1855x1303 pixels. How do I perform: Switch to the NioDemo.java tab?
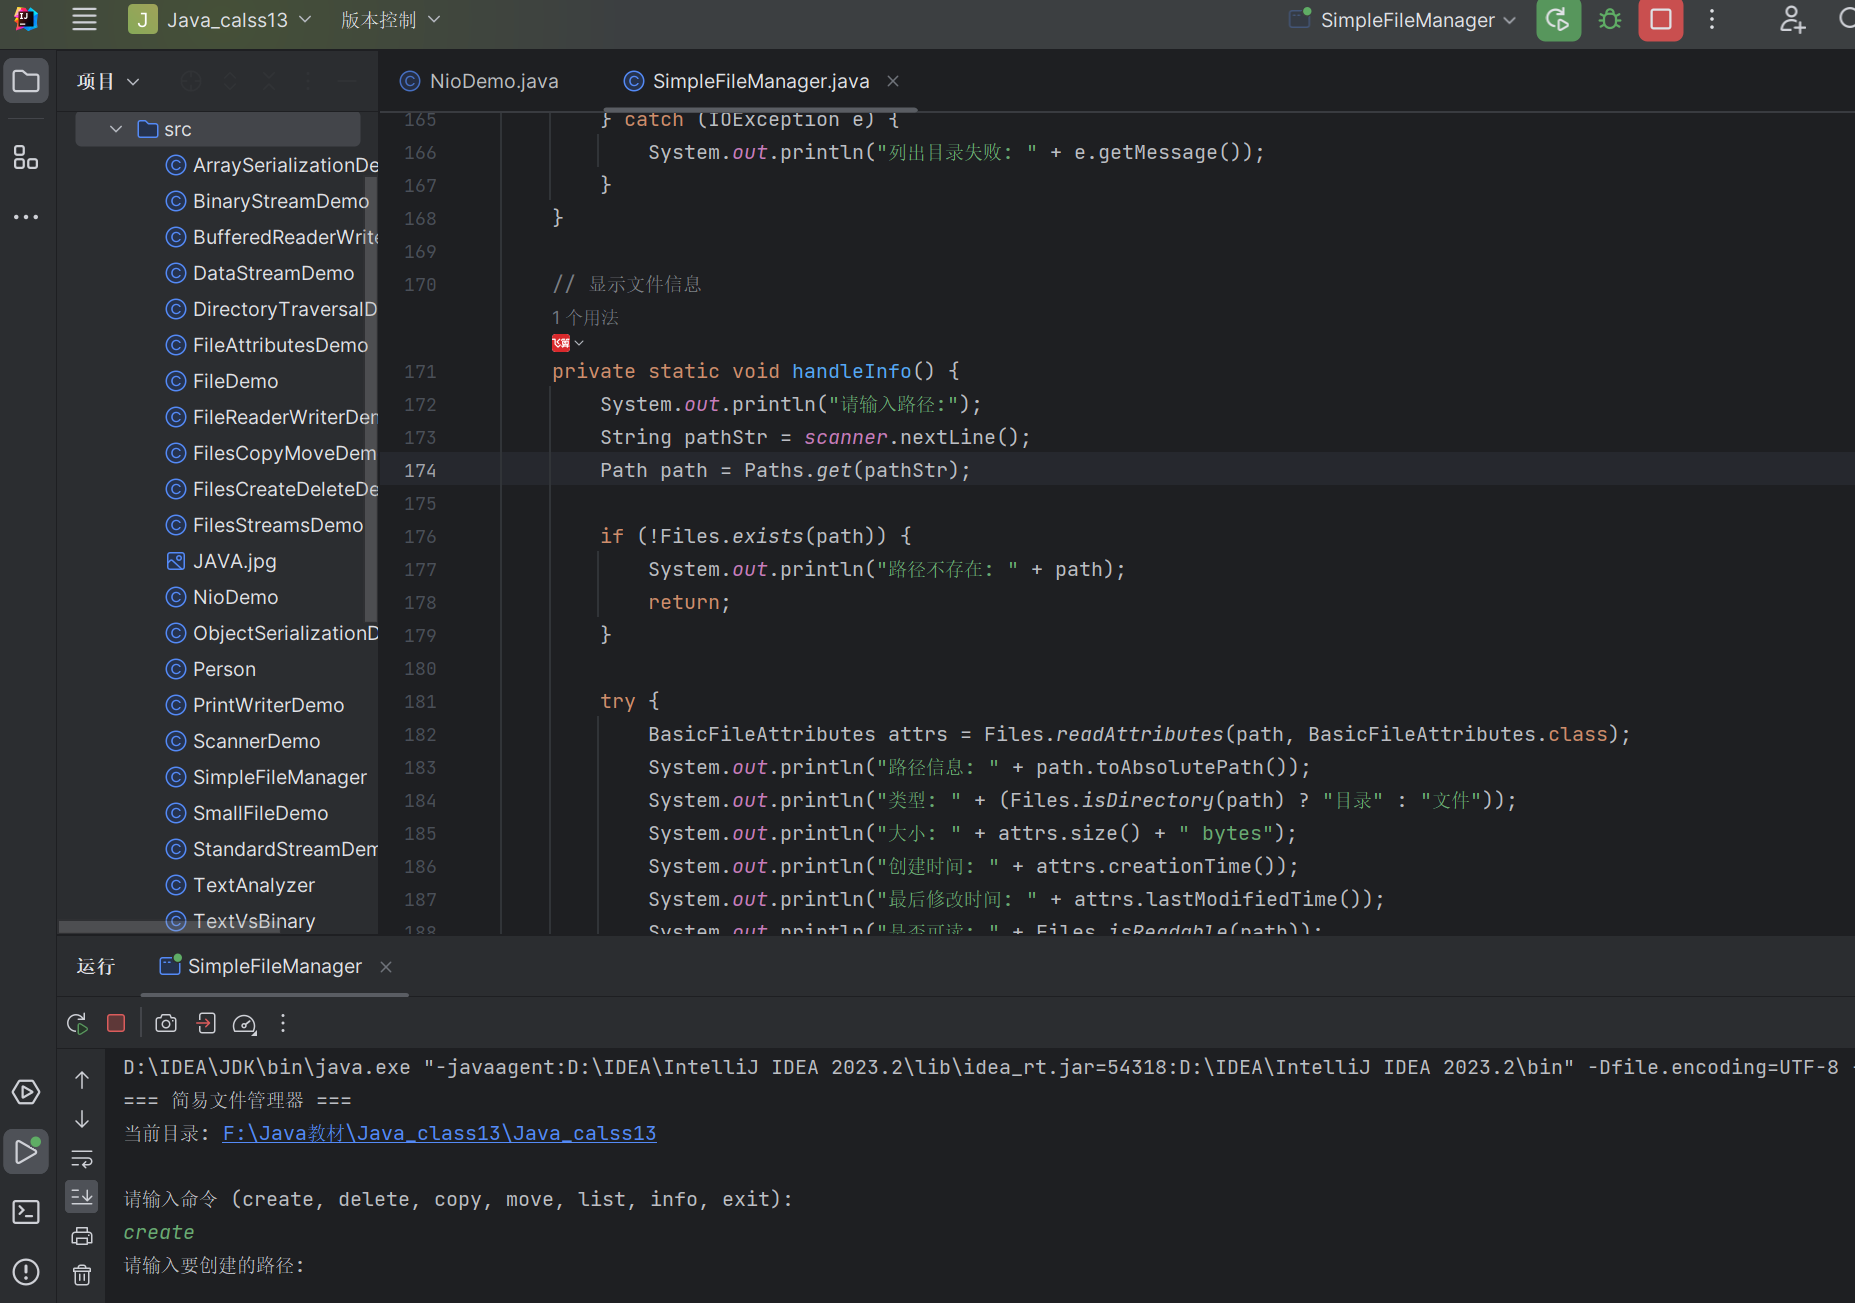tap(493, 81)
